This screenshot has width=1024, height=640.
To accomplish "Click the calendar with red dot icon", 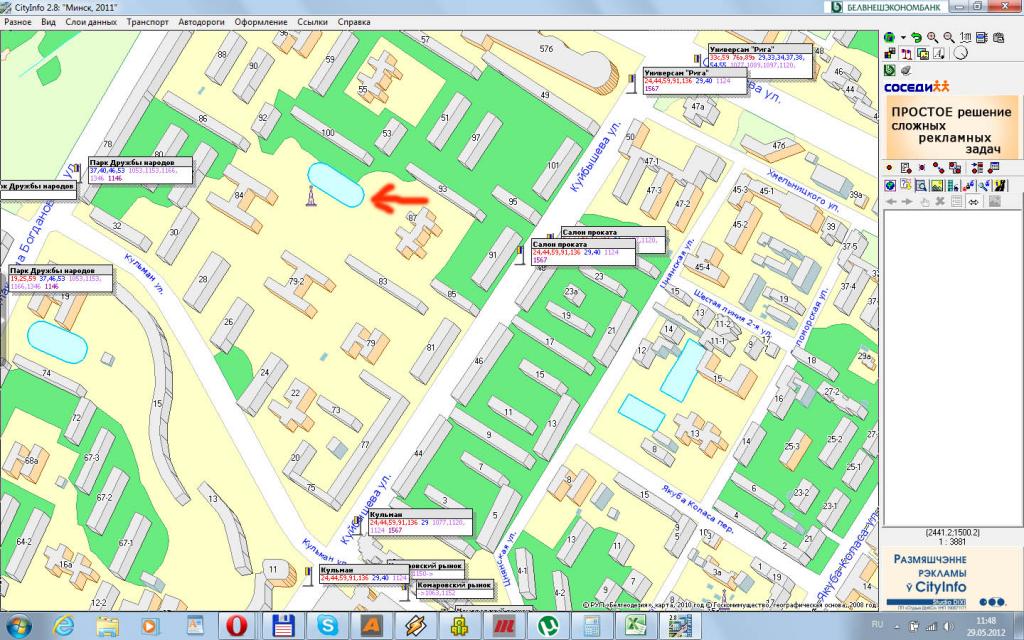I will point(993,168).
